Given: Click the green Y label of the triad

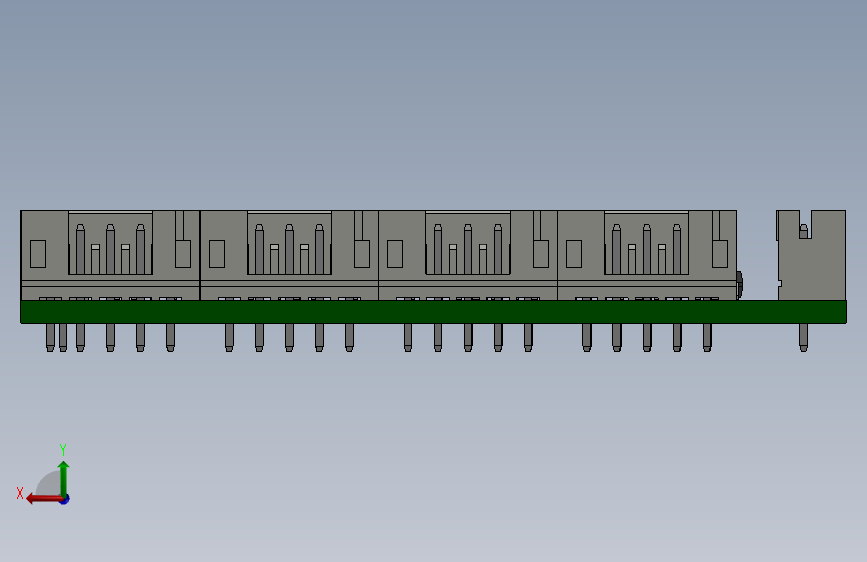Looking at the screenshot, I should point(63,449).
